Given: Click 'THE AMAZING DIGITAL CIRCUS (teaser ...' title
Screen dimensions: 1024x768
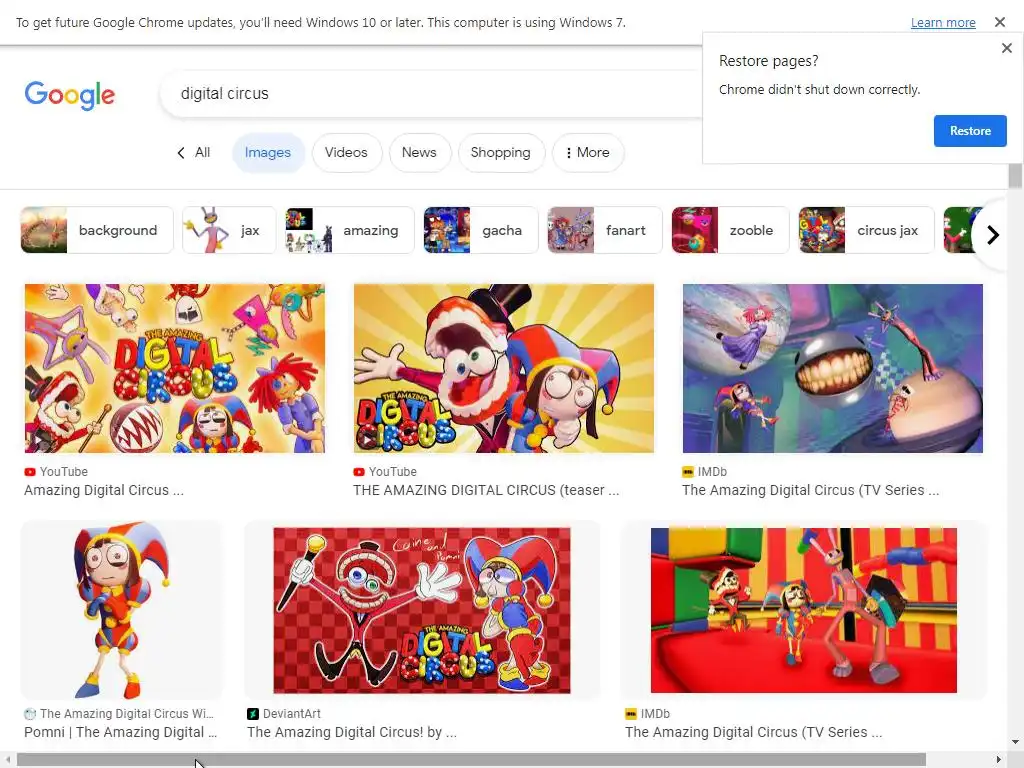Looking at the screenshot, I should coord(486,490).
